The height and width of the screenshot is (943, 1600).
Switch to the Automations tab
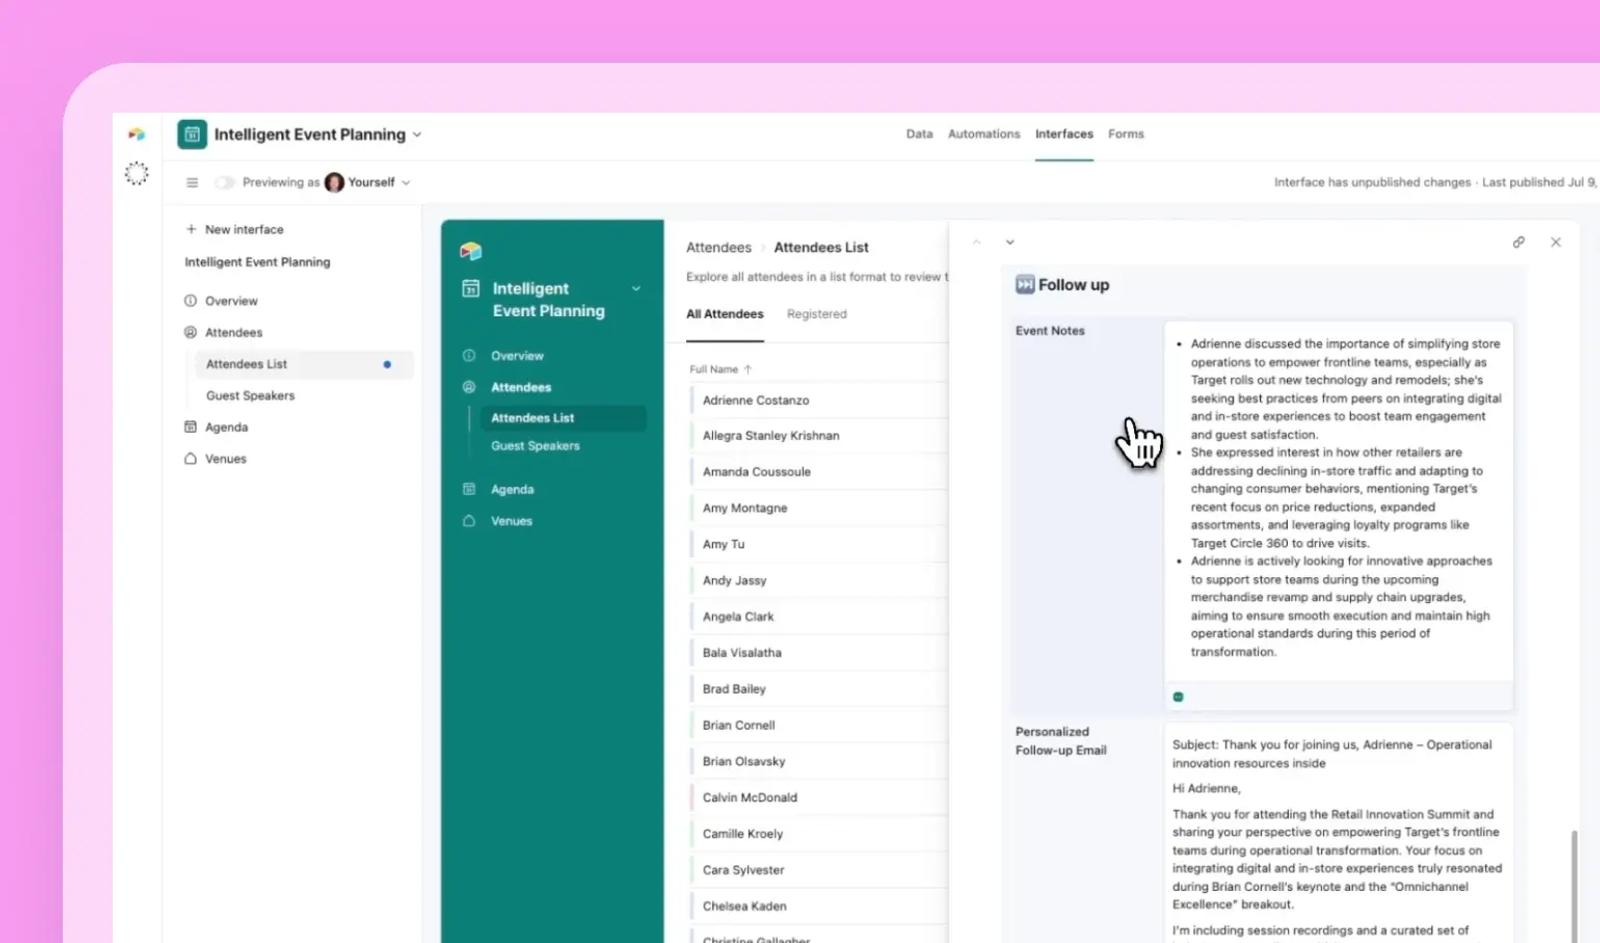click(x=984, y=134)
